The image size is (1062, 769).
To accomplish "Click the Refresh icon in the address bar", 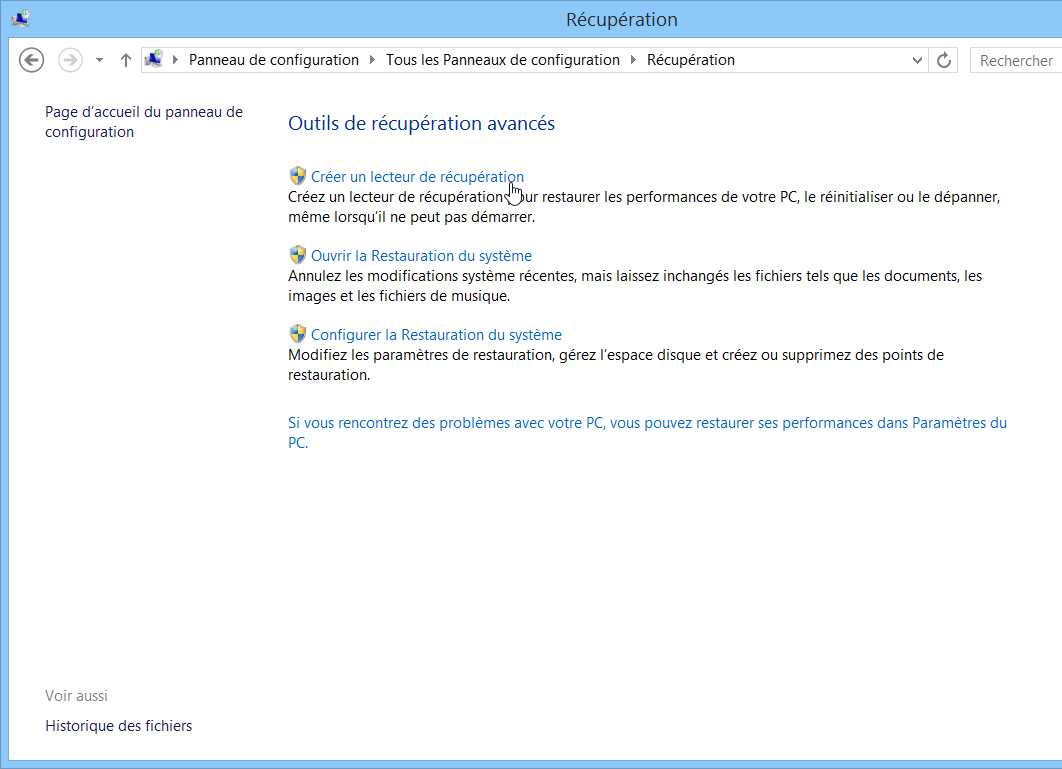I will click(x=943, y=60).
